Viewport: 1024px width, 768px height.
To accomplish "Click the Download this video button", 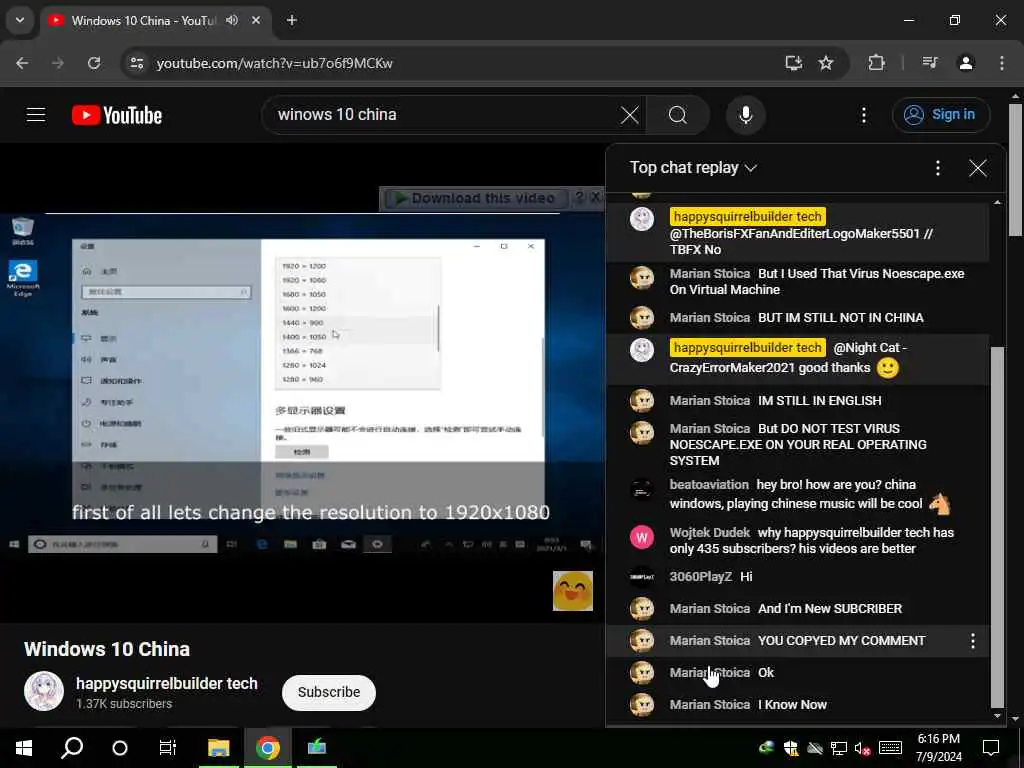I will 476,198.
